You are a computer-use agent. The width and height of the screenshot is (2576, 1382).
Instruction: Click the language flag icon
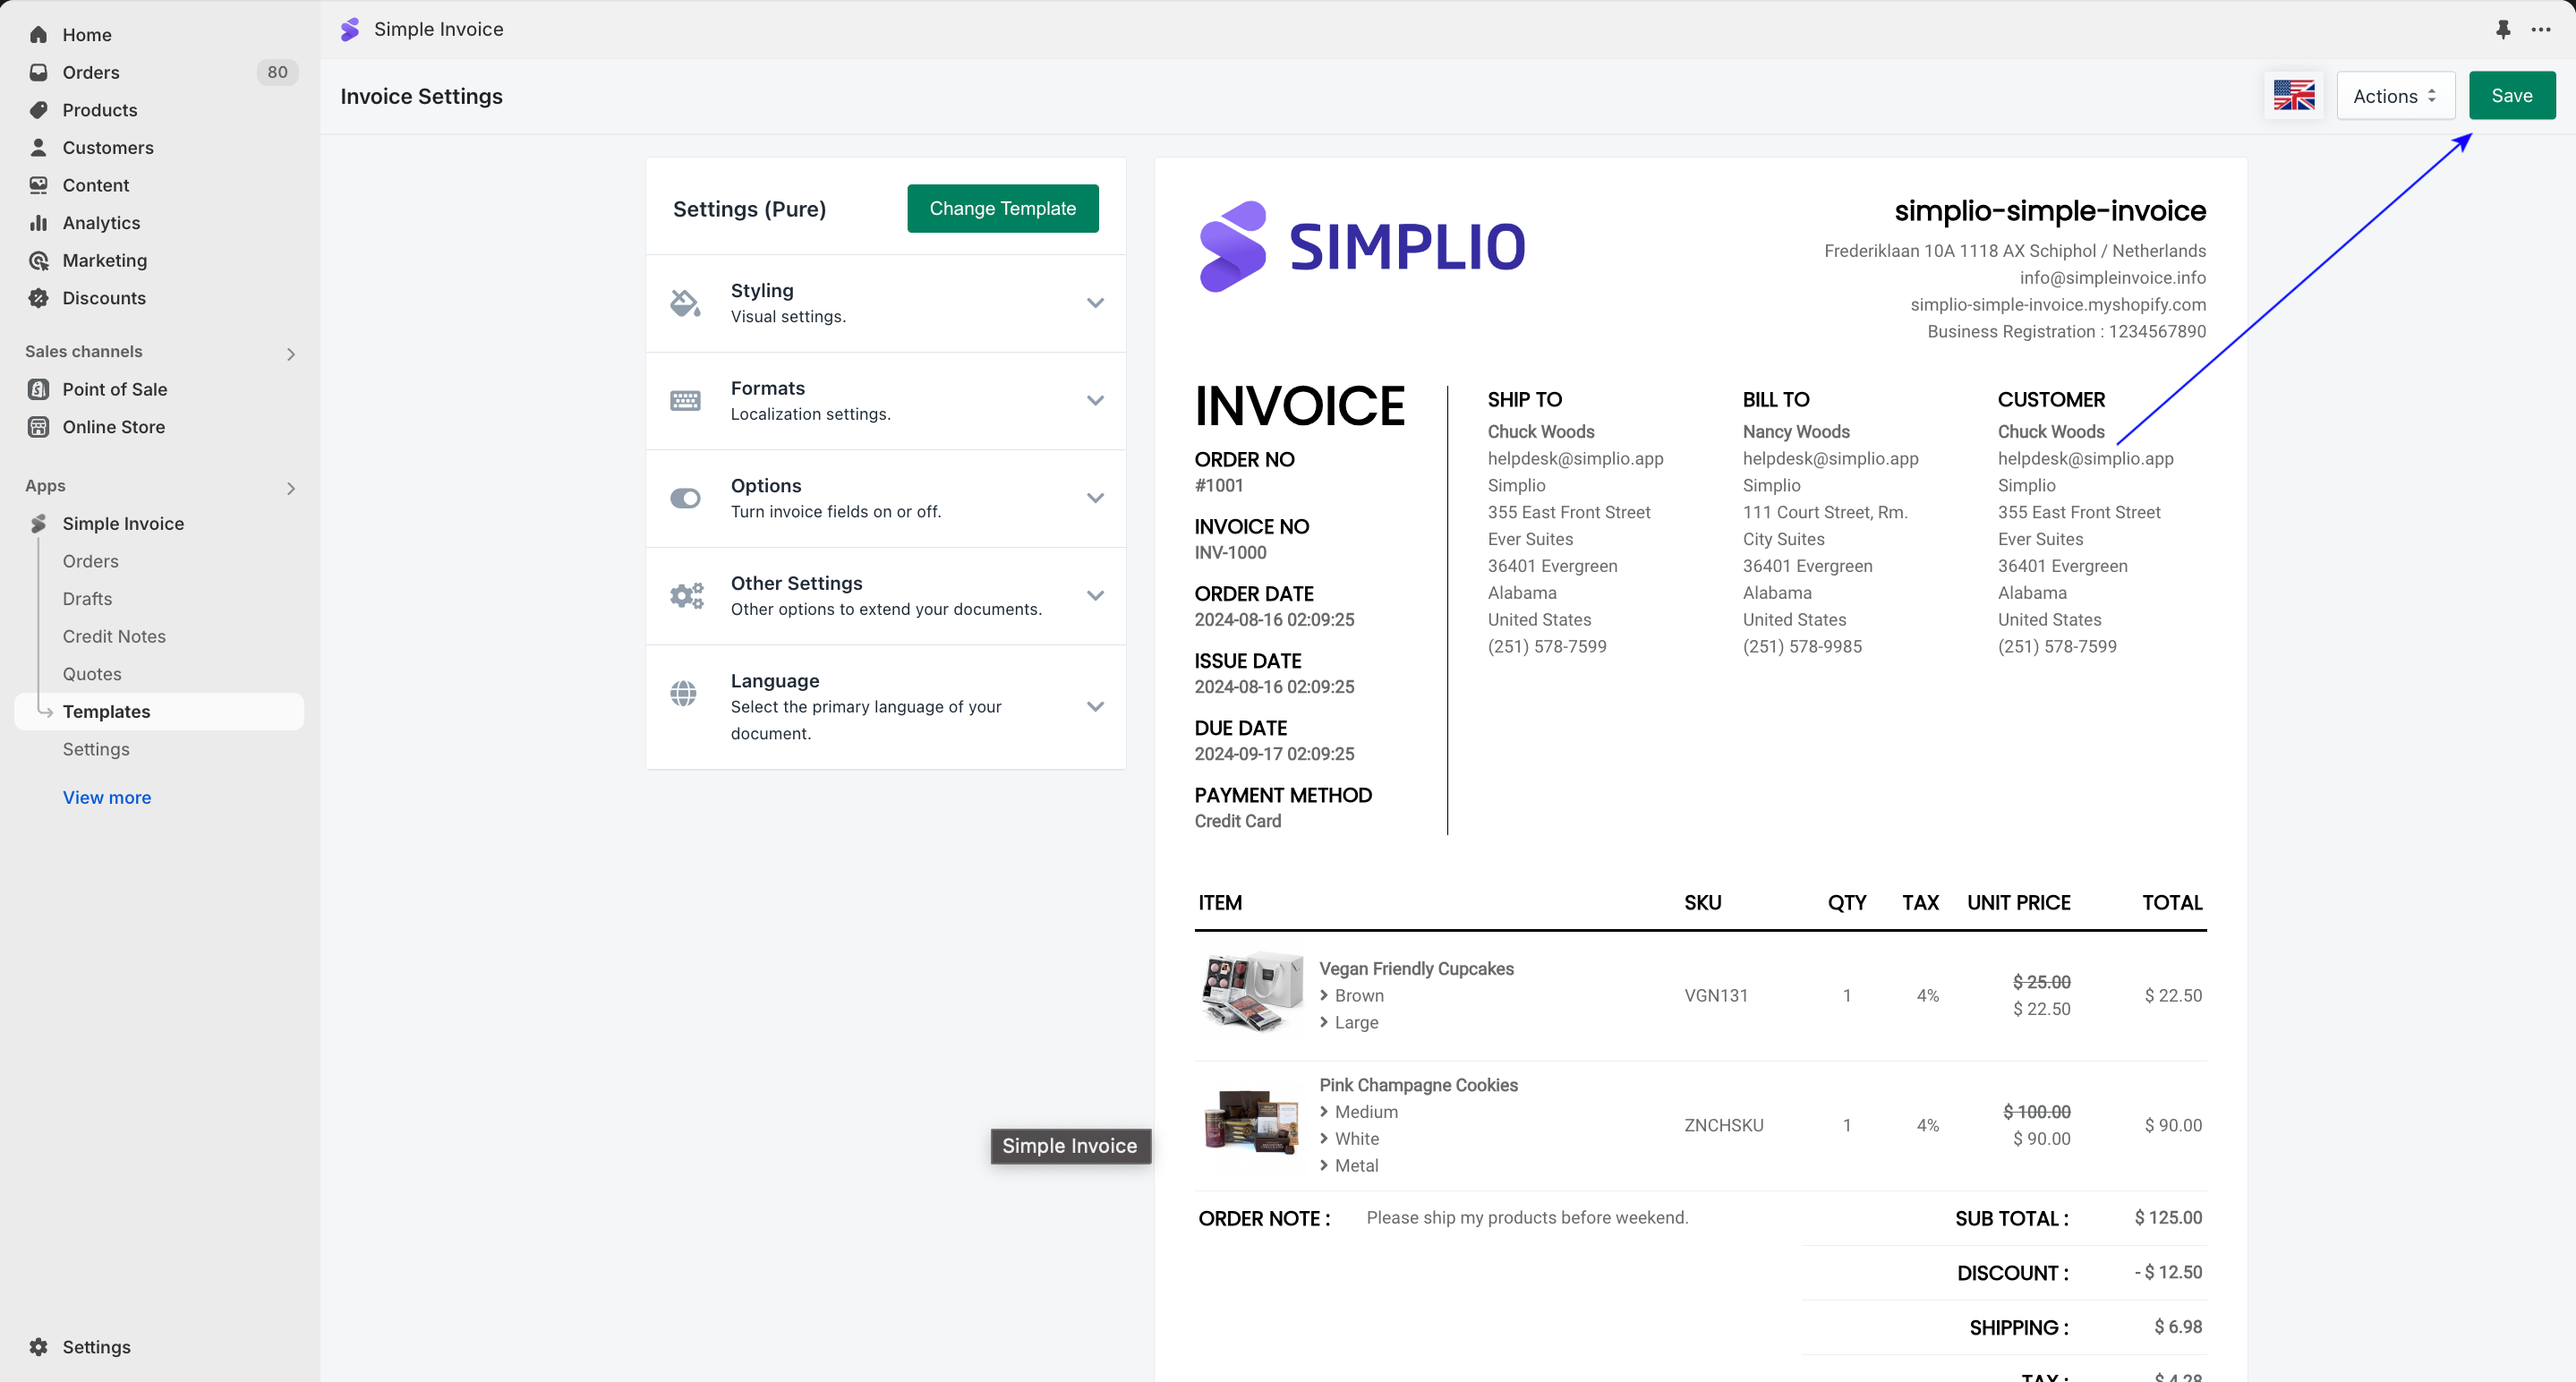tap(2293, 96)
